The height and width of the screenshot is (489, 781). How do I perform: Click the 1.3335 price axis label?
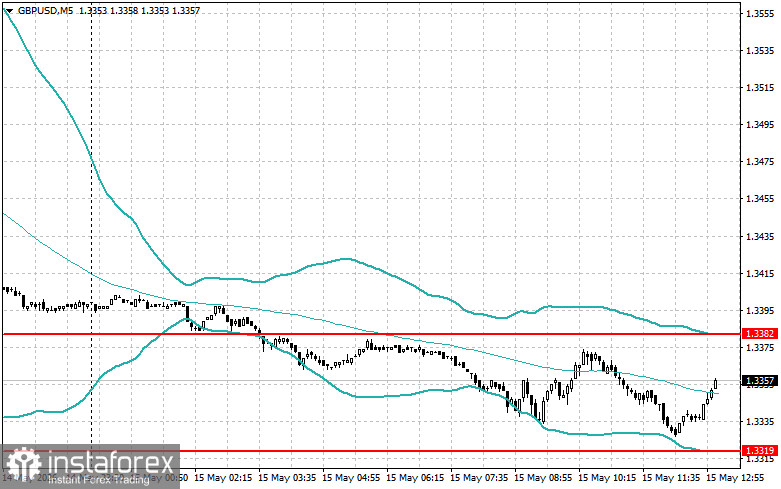coord(760,421)
